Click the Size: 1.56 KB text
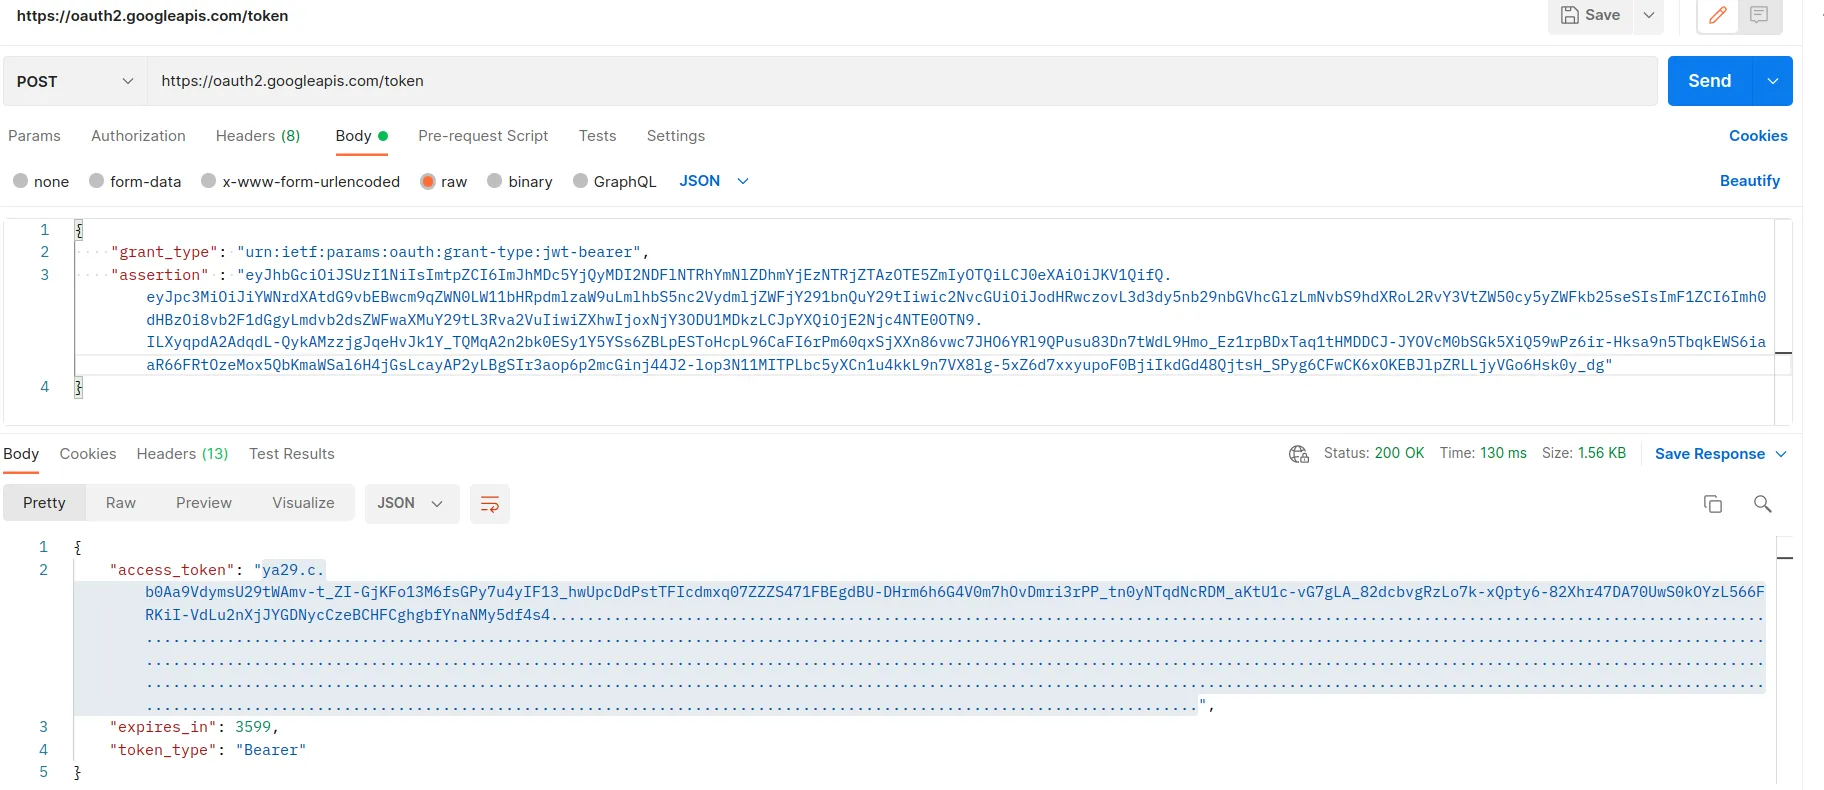1824x790 pixels. point(1584,453)
